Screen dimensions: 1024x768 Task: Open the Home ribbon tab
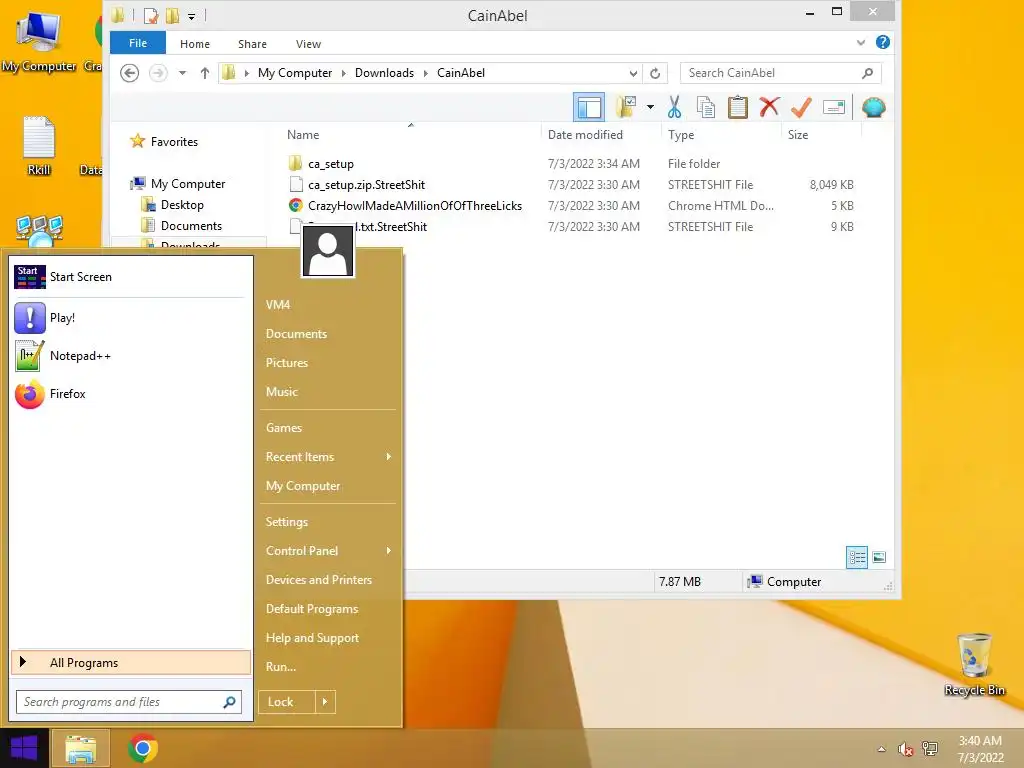(x=195, y=44)
